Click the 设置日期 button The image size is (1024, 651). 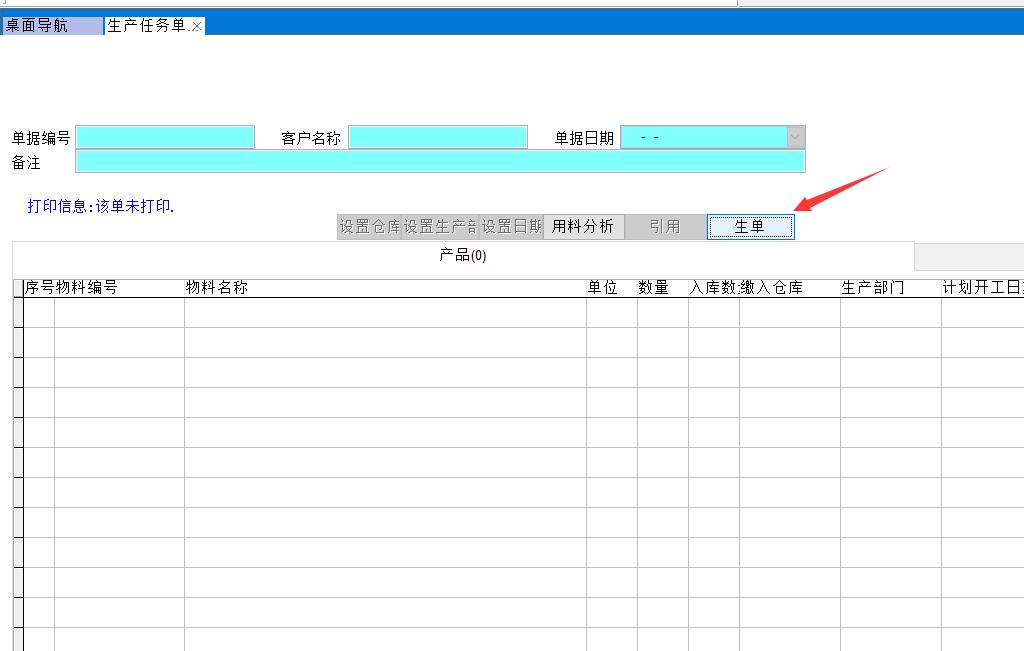pyautogui.click(x=511, y=227)
